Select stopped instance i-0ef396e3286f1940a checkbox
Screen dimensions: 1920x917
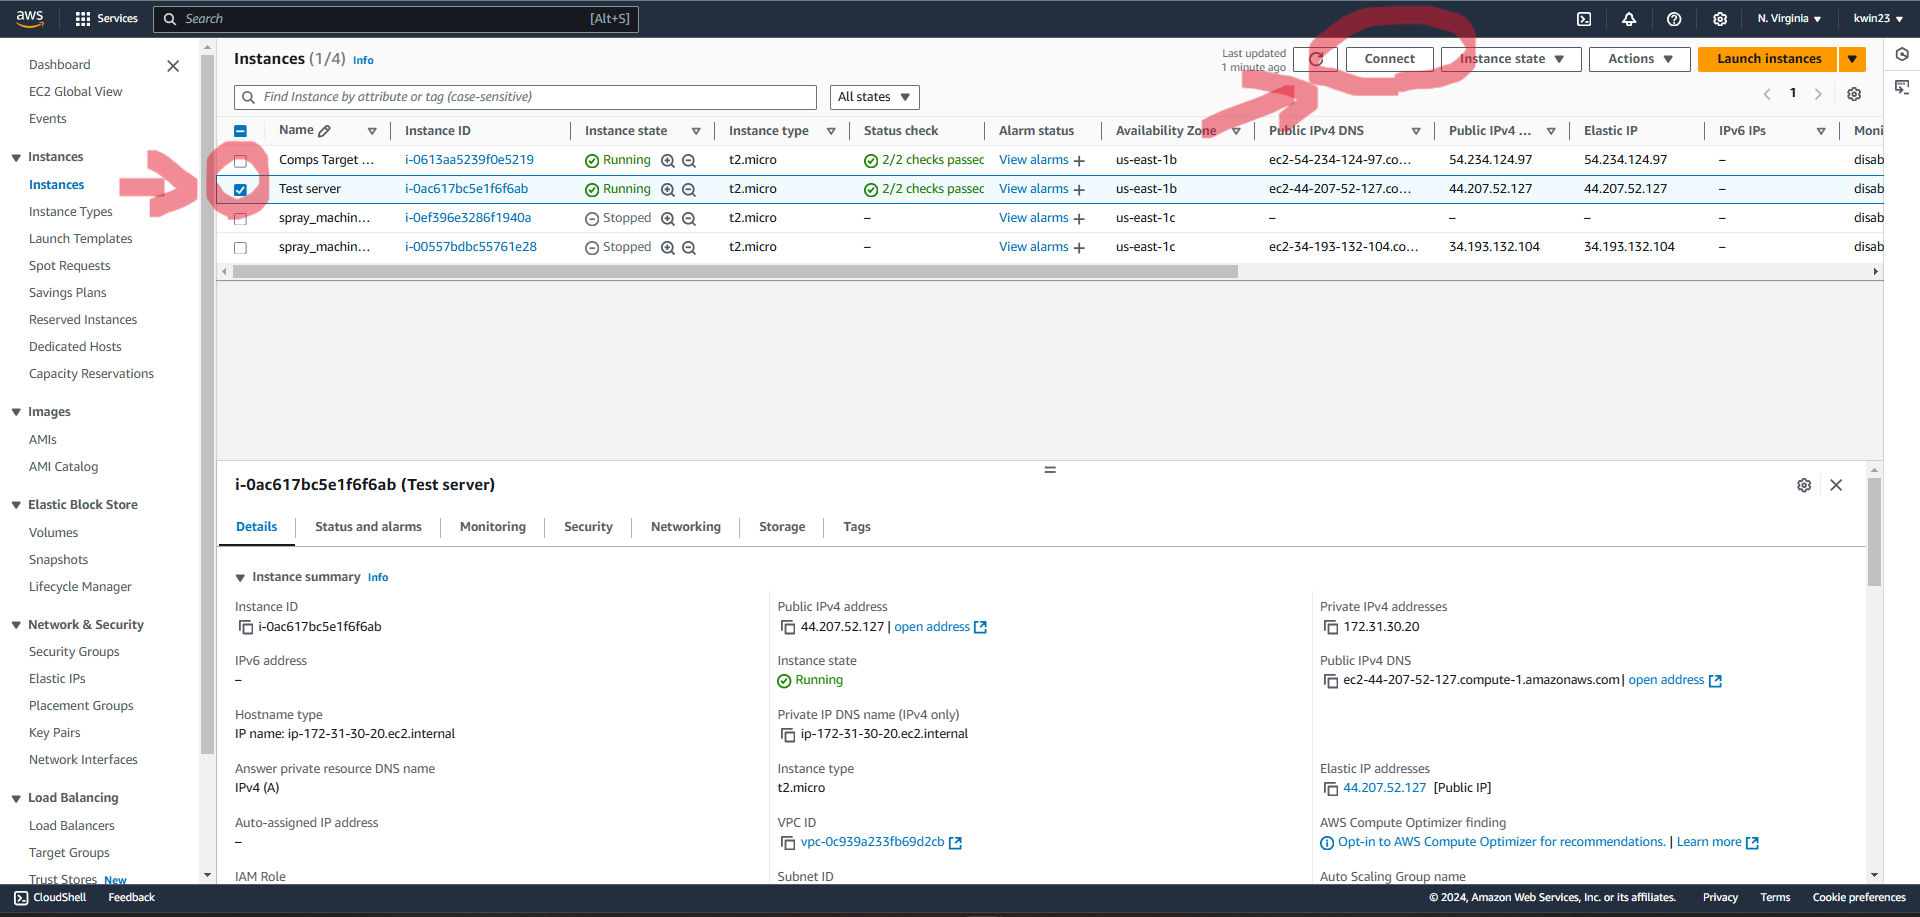(x=240, y=219)
